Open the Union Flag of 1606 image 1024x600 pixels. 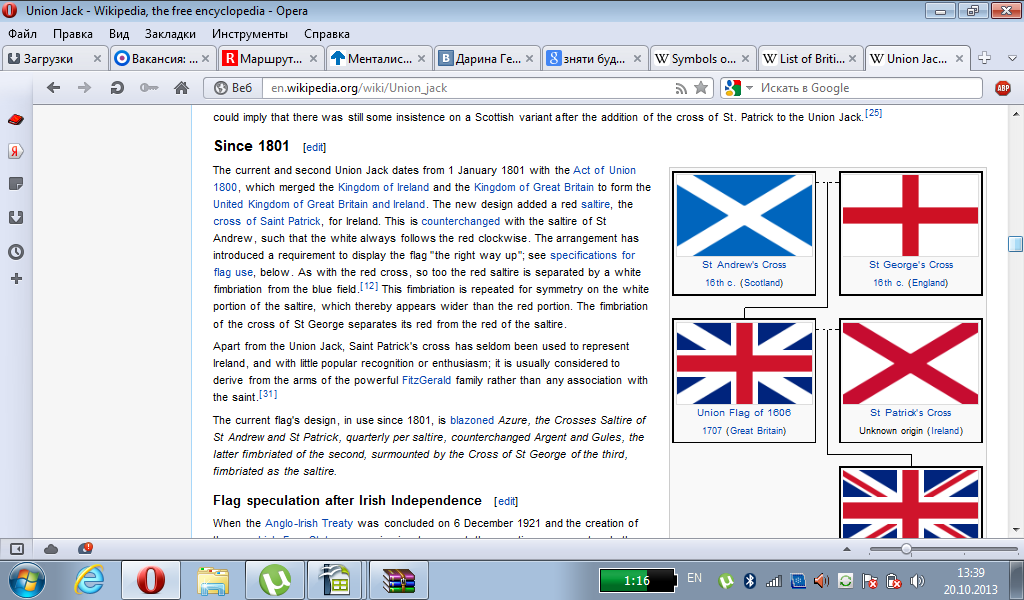pos(744,364)
